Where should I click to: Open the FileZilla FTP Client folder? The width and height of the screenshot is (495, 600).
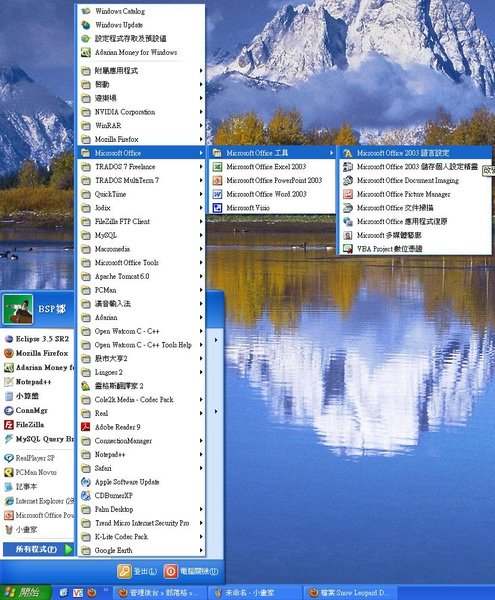pyautogui.click(x=141, y=221)
